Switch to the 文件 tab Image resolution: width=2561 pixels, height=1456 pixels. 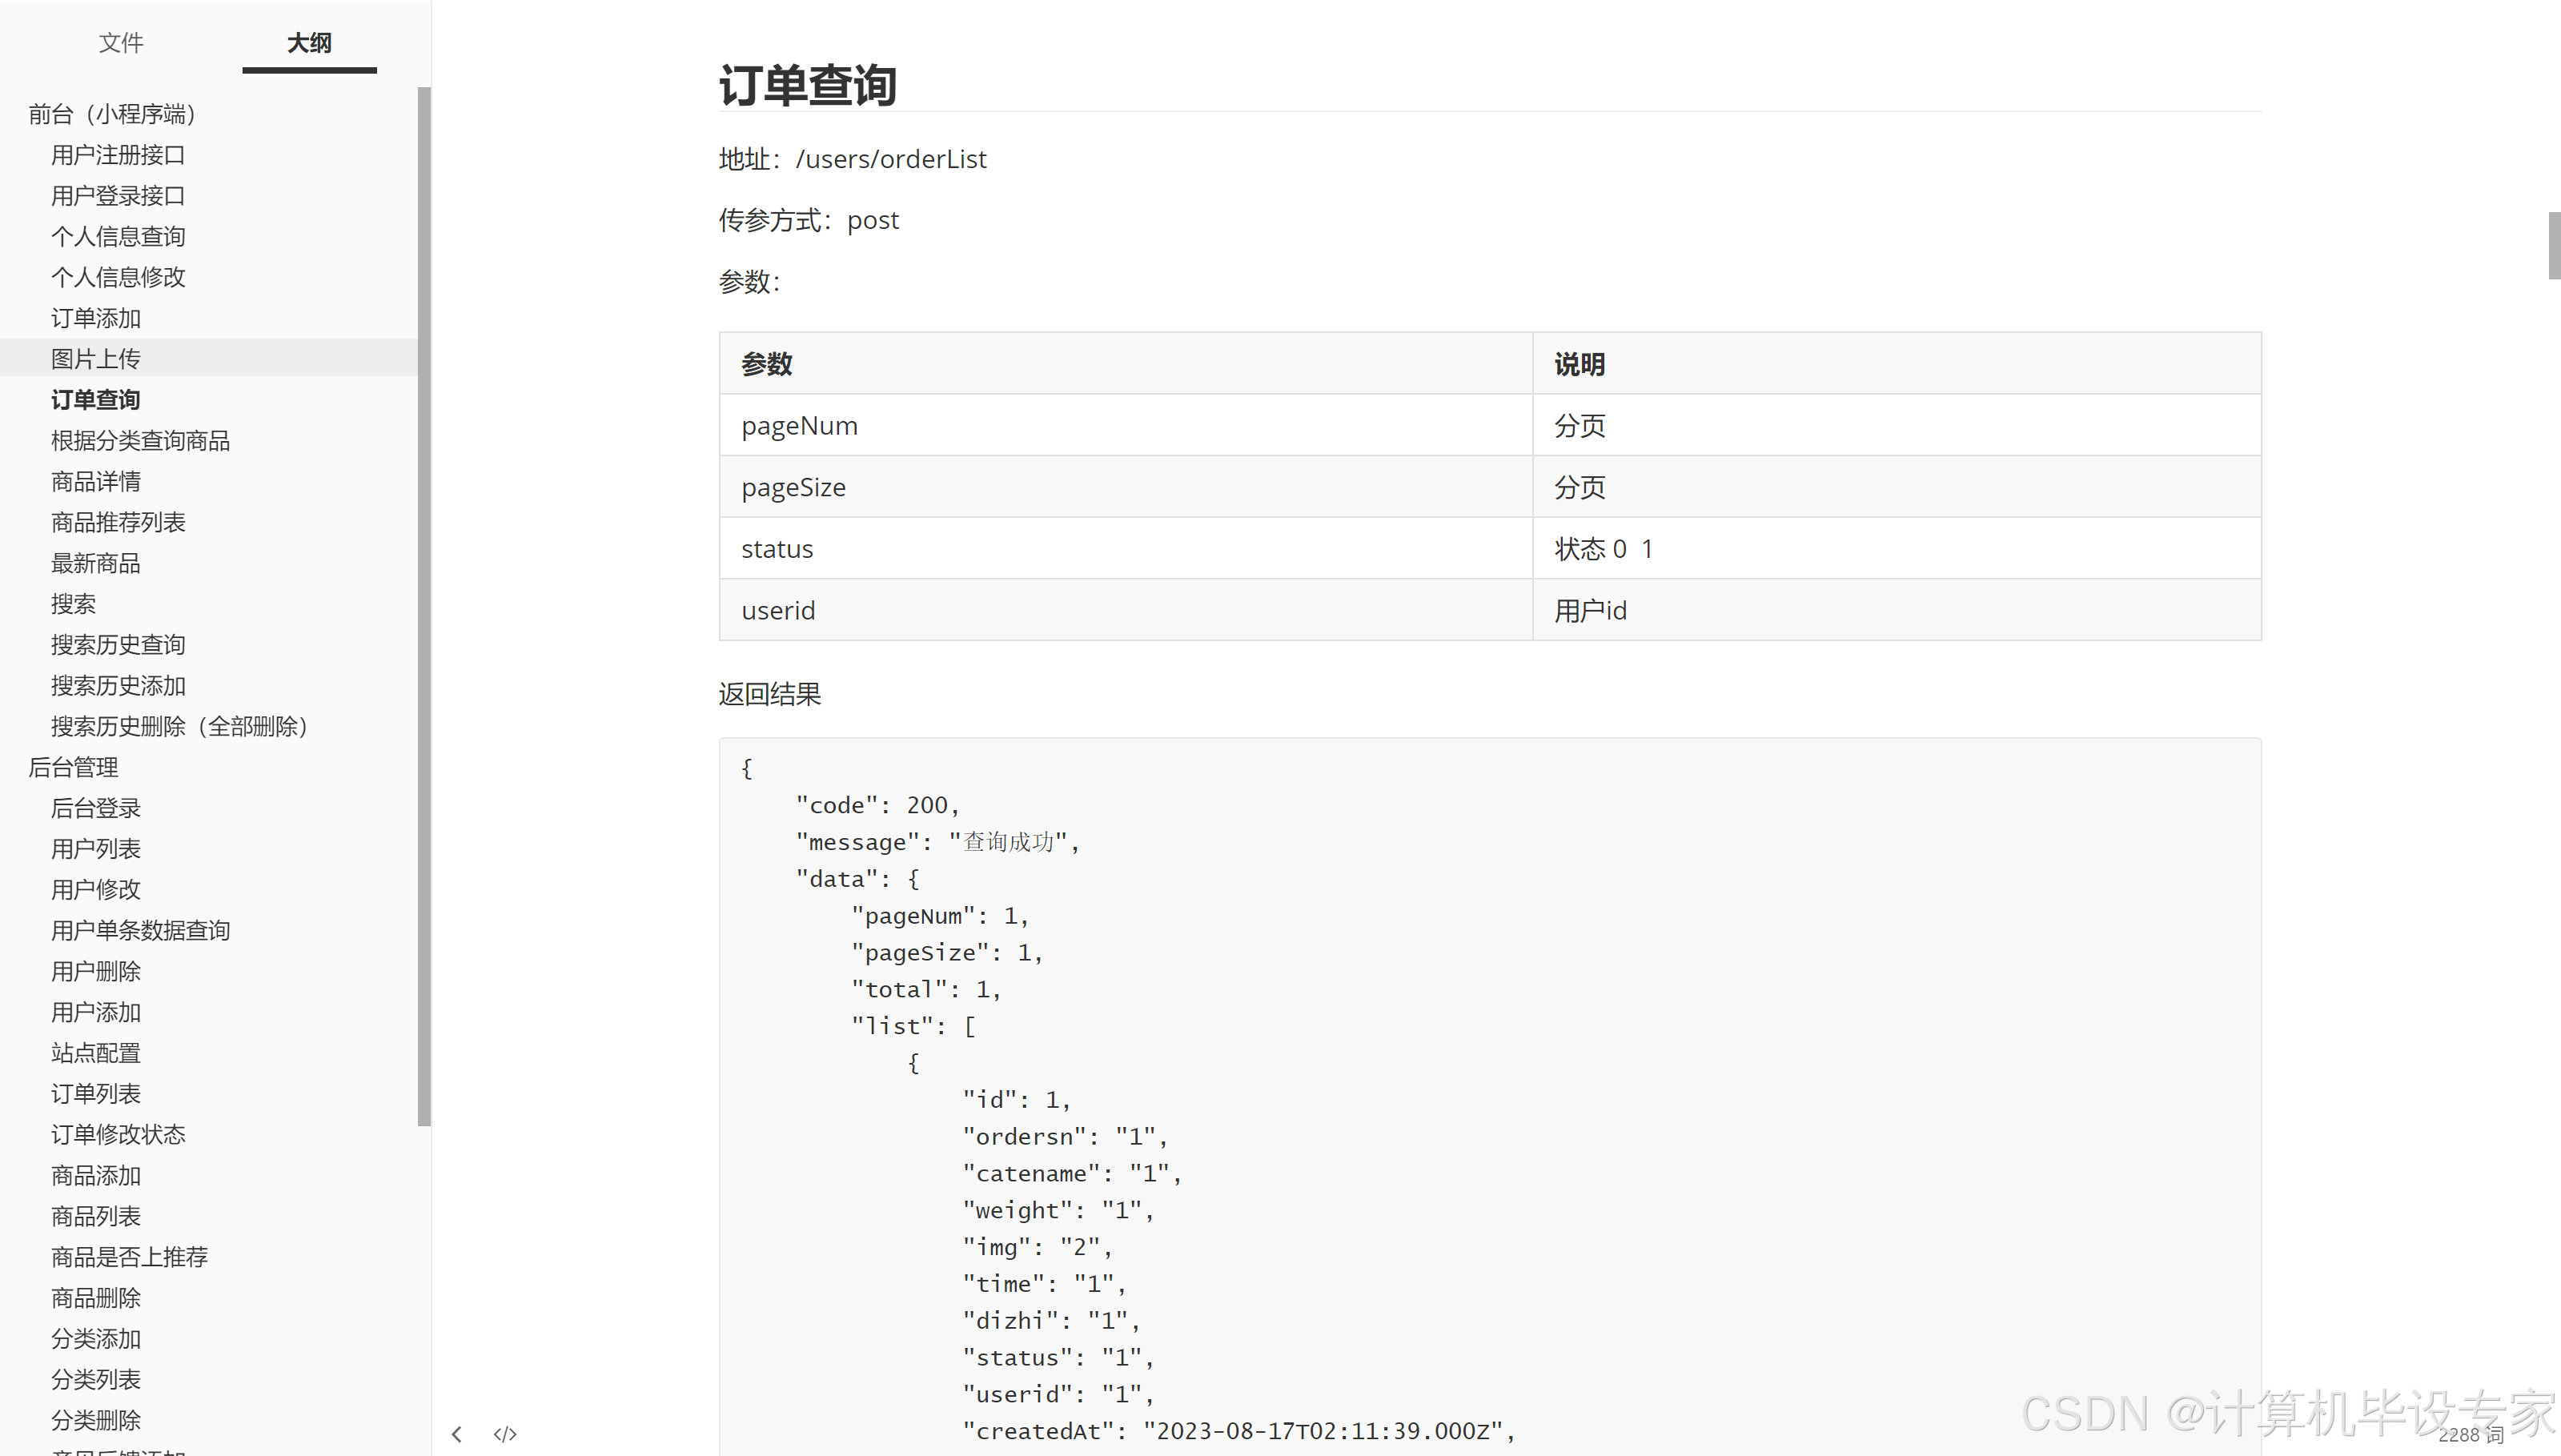click(121, 43)
